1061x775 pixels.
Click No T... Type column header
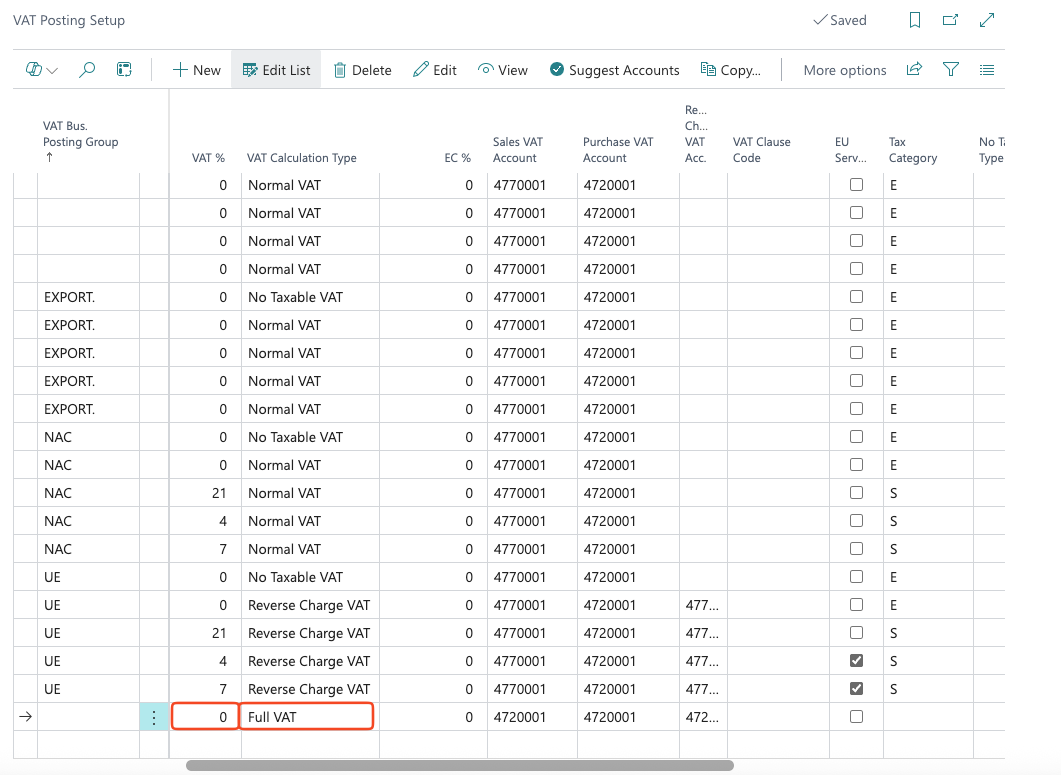[991, 150]
